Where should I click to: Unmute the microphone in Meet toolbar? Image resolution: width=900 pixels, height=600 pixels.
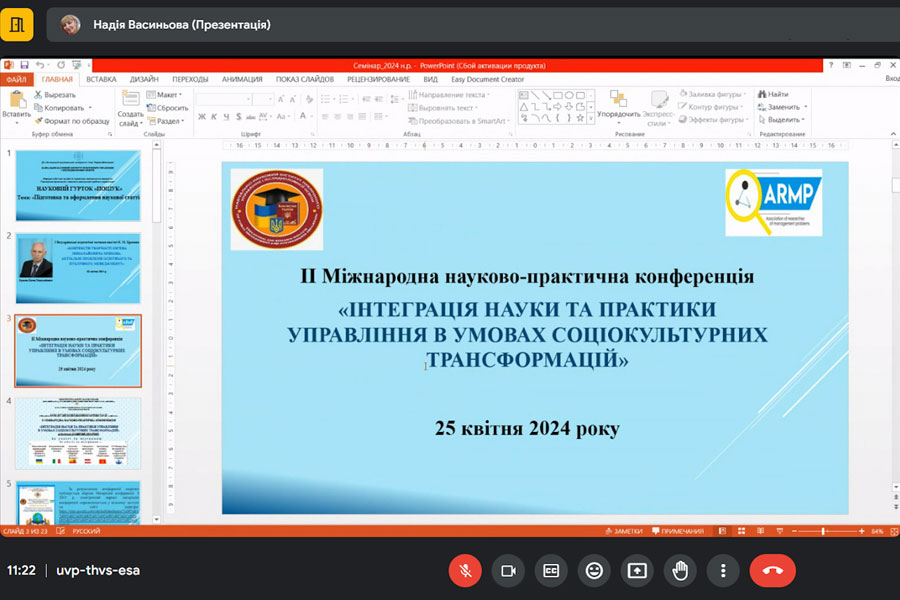click(x=465, y=571)
